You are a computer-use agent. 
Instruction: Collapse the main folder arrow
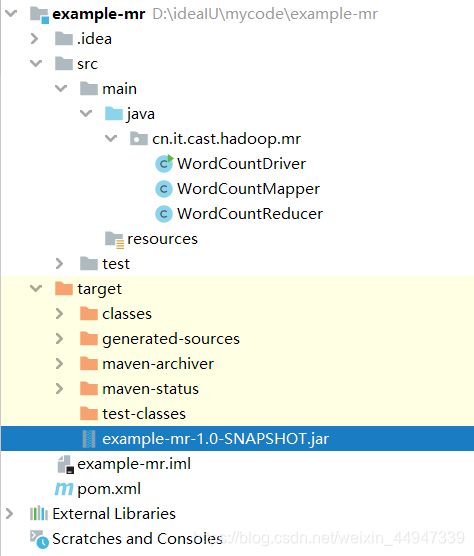[61, 89]
